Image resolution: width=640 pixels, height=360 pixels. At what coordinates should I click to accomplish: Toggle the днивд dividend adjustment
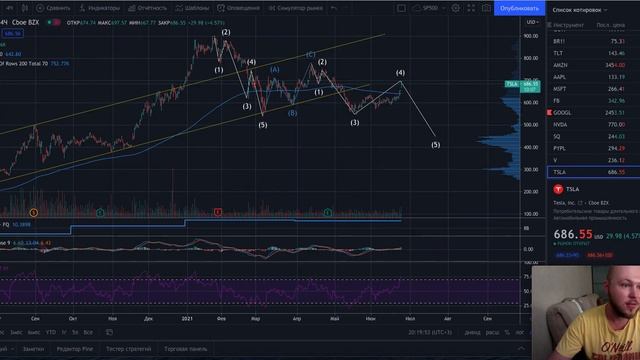(x=472, y=332)
